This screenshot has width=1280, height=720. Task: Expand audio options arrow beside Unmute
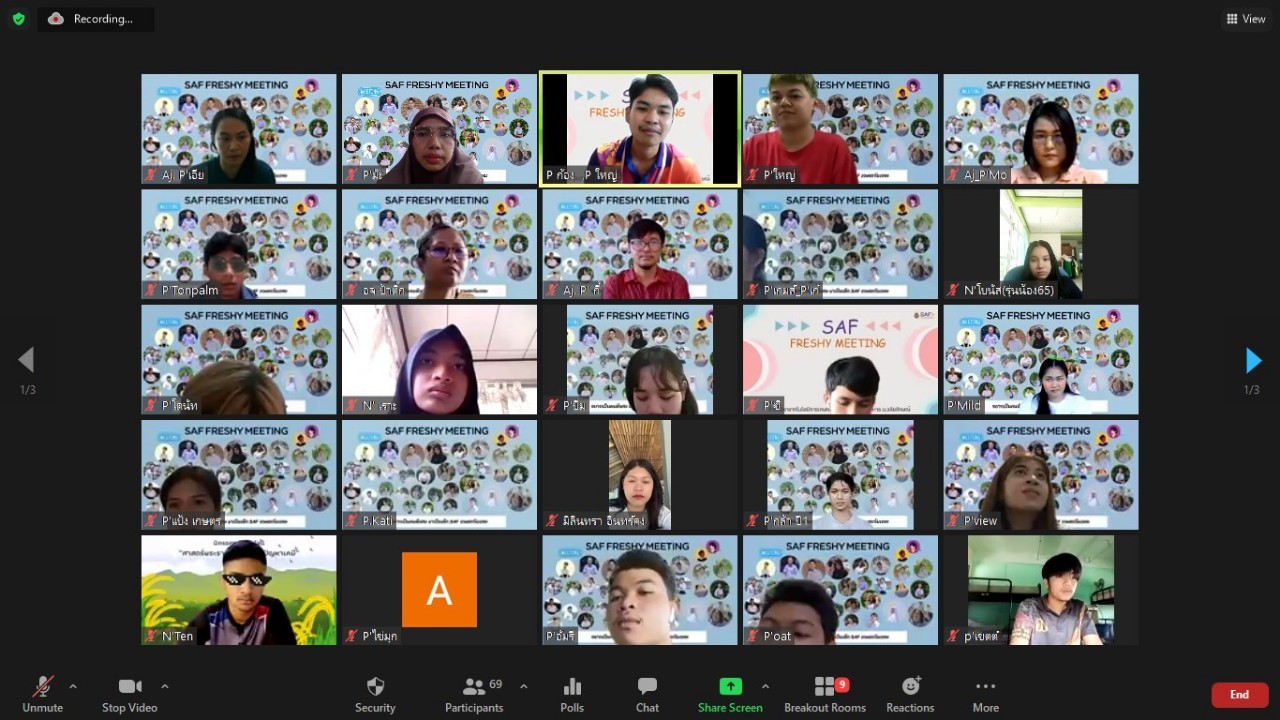tap(73, 686)
